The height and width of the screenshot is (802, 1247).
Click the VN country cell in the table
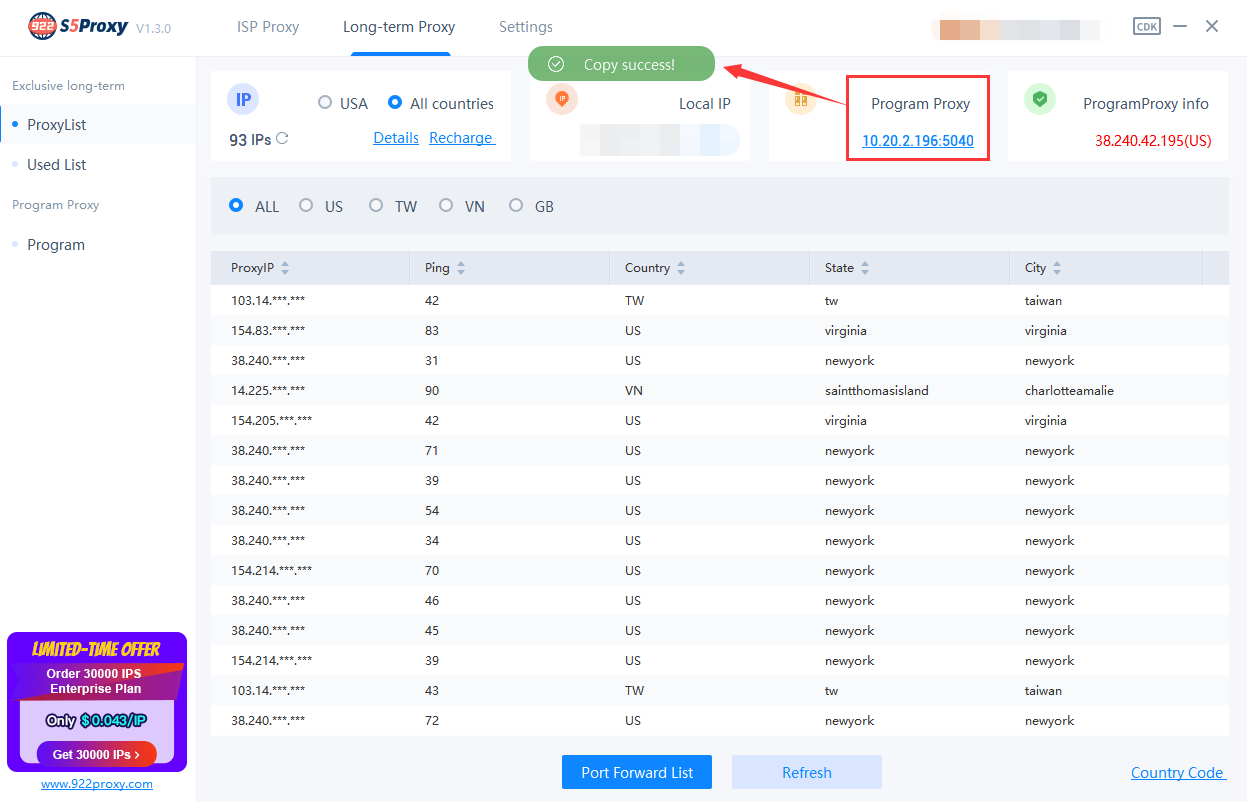(634, 390)
